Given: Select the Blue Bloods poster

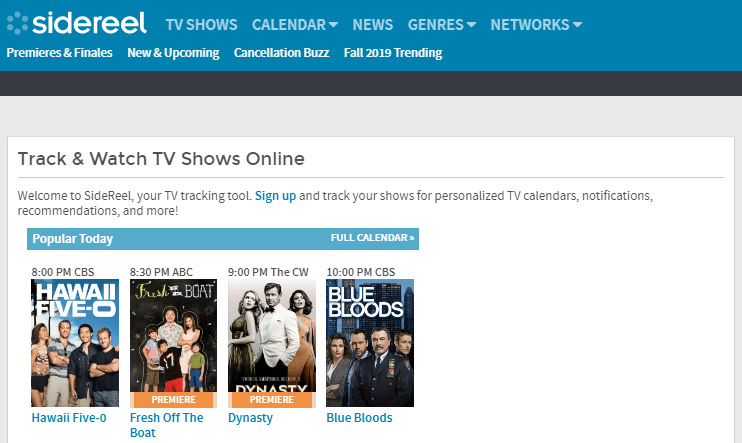Looking at the screenshot, I should [370, 343].
